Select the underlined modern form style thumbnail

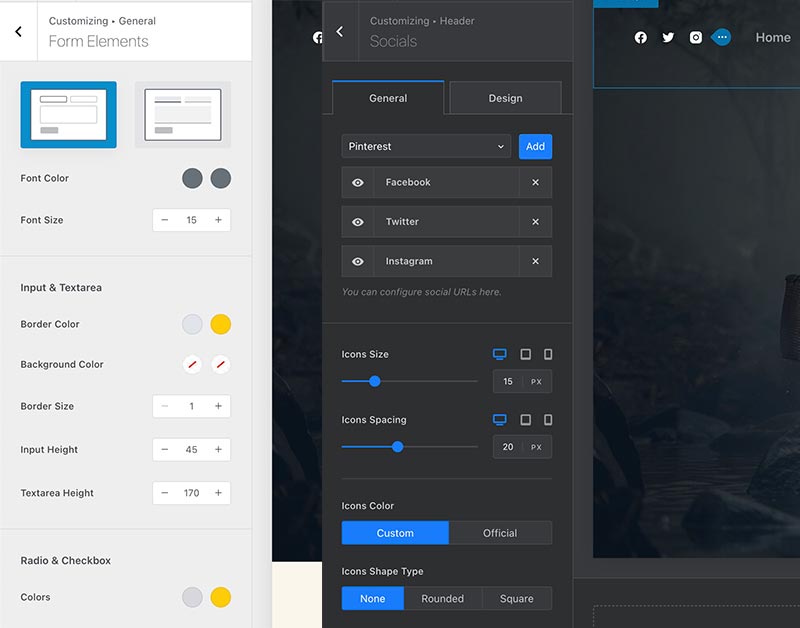[x=183, y=115]
